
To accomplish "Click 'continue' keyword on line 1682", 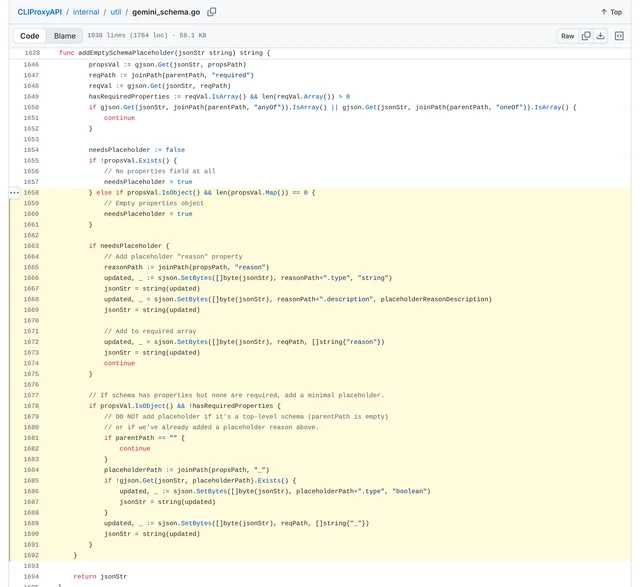I will [x=135, y=448].
